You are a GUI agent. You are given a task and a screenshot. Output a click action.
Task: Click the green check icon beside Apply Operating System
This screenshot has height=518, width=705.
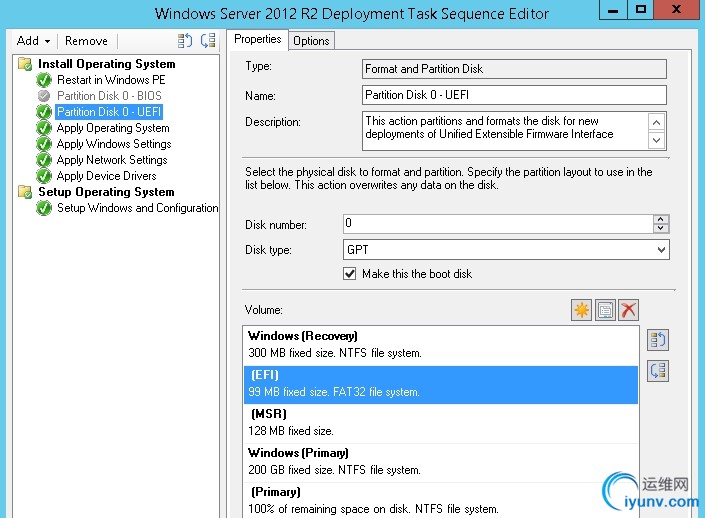click(44, 128)
